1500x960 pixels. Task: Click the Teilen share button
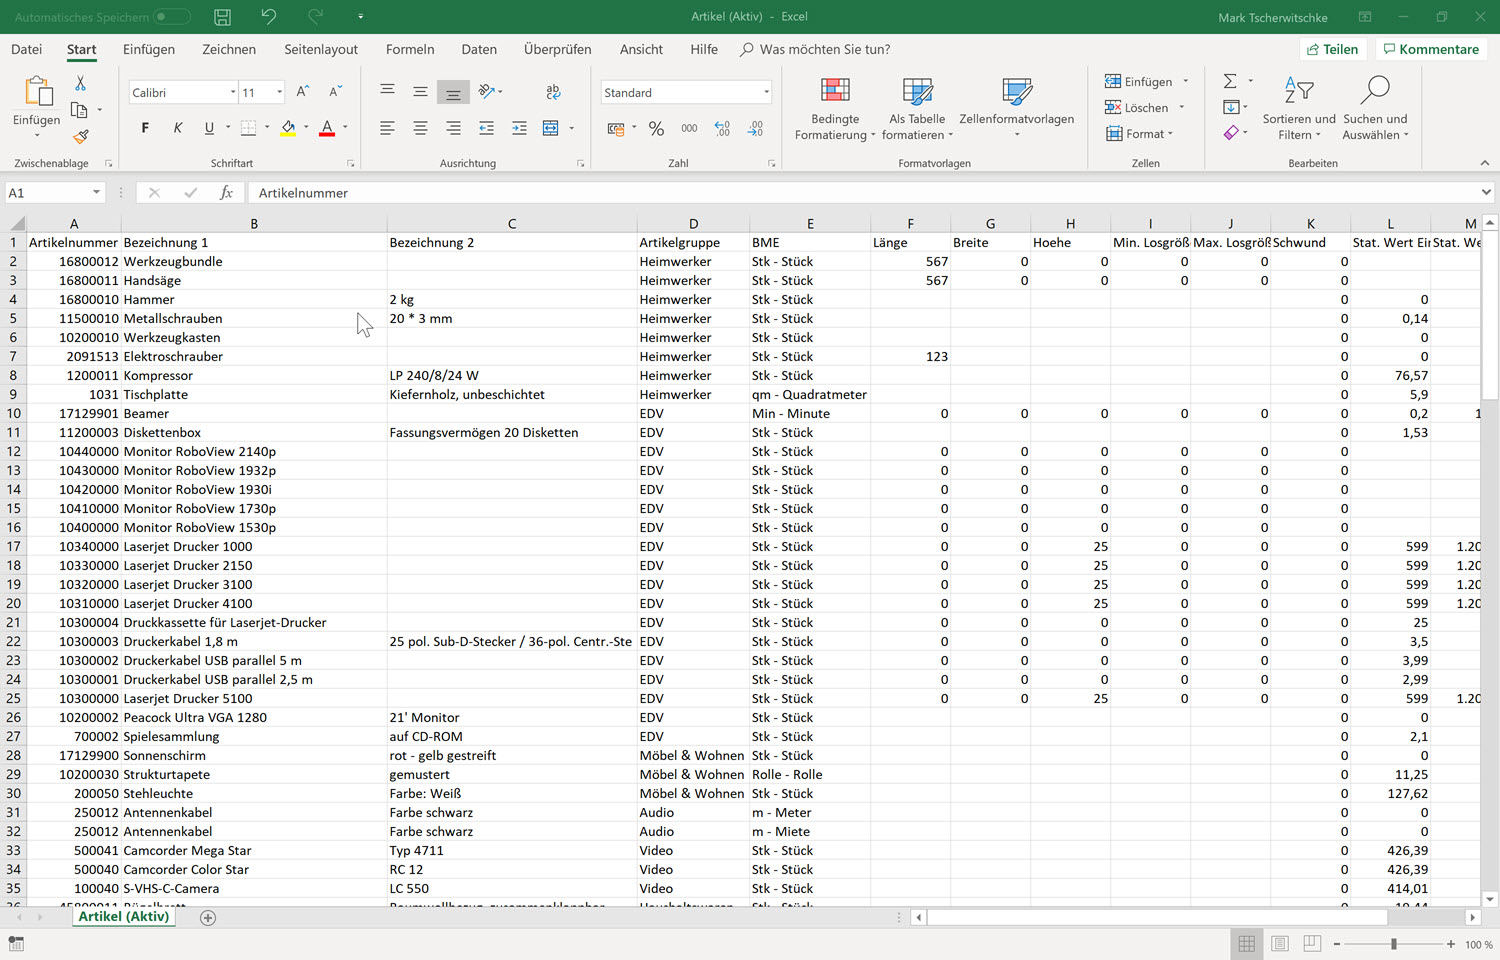[1332, 49]
